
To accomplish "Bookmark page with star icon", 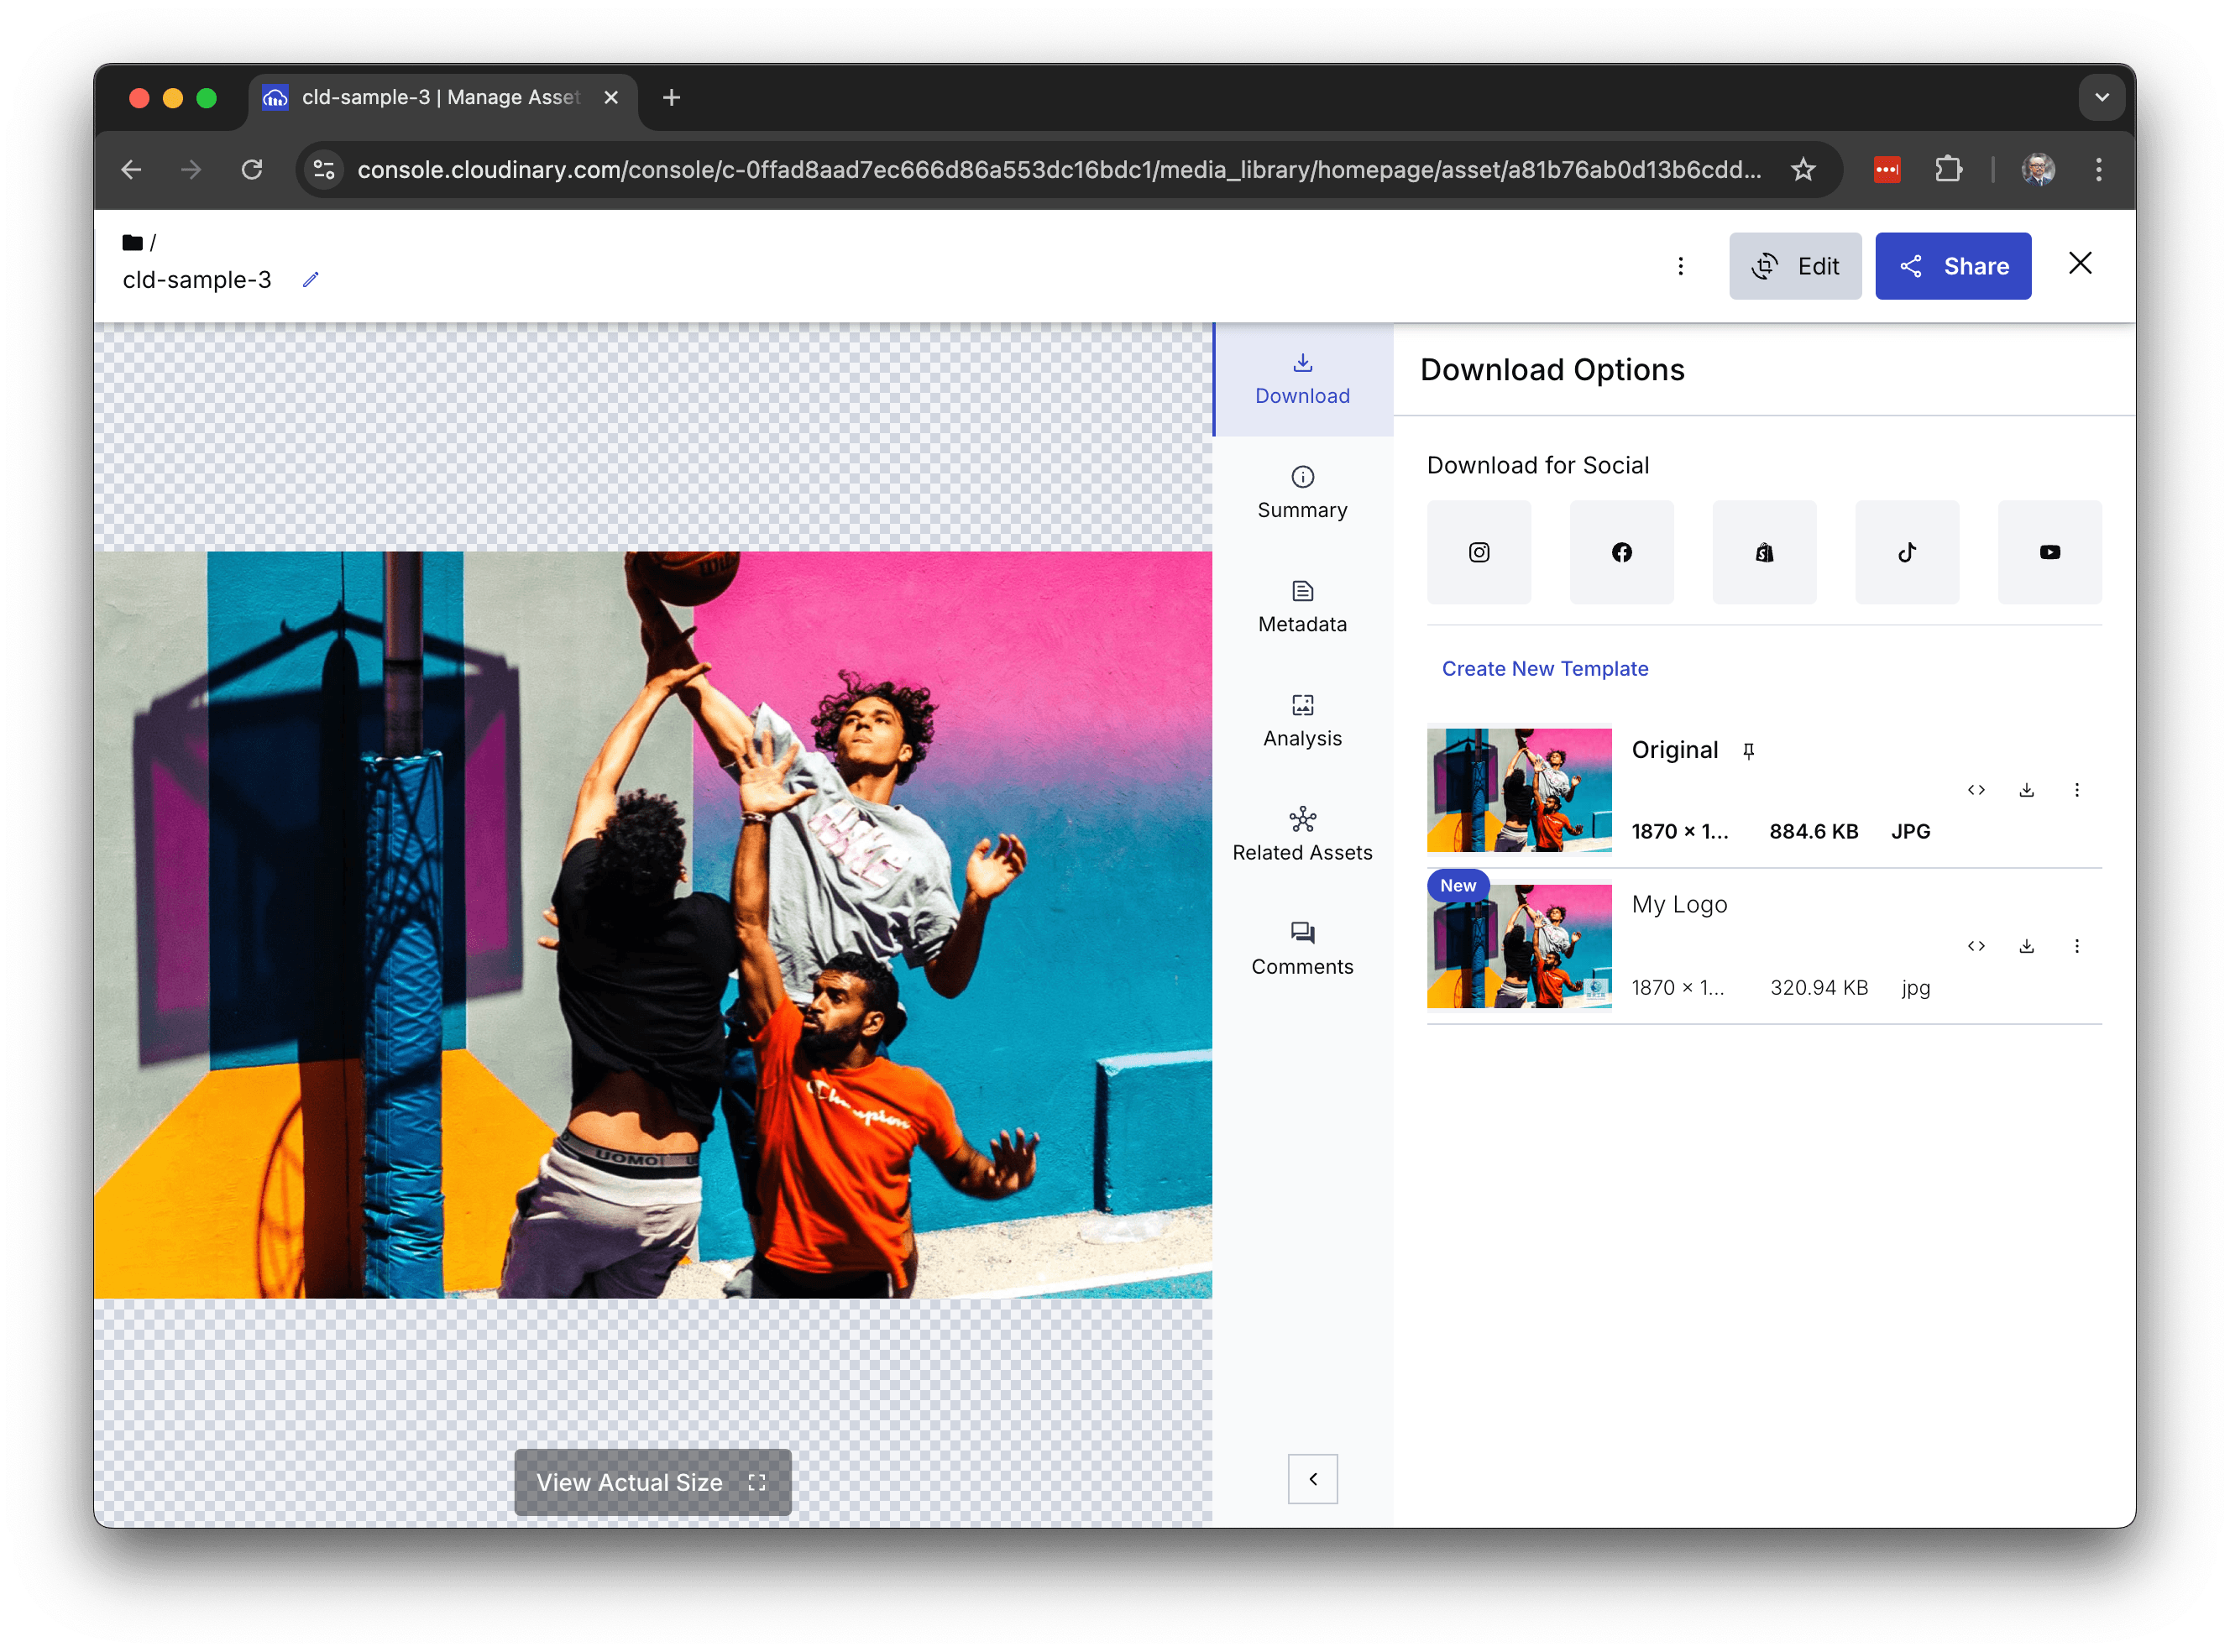I will [x=1803, y=170].
